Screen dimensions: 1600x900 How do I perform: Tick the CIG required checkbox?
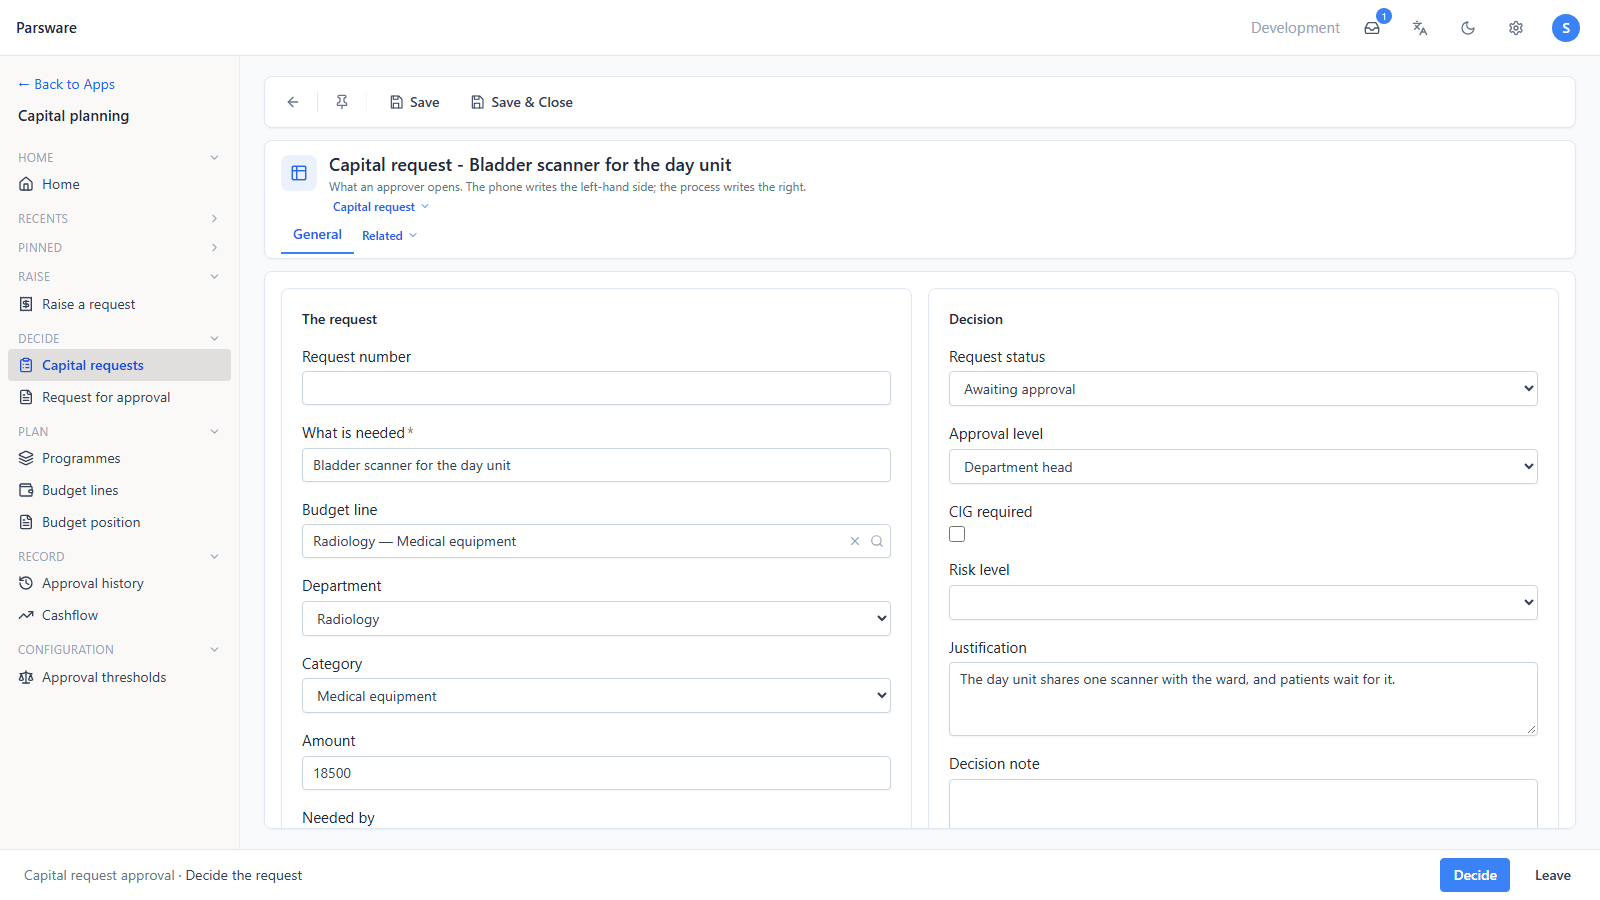pyautogui.click(x=957, y=534)
